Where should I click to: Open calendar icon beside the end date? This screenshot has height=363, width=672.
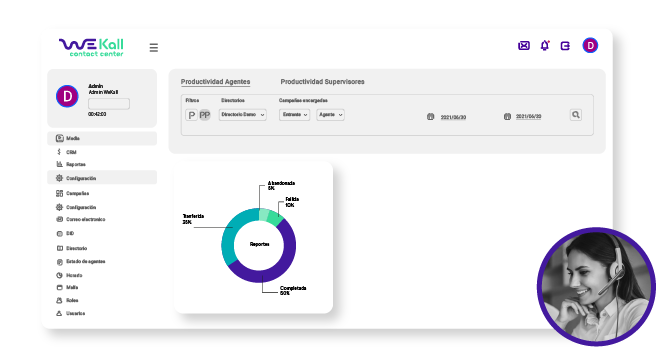pyautogui.click(x=507, y=117)
